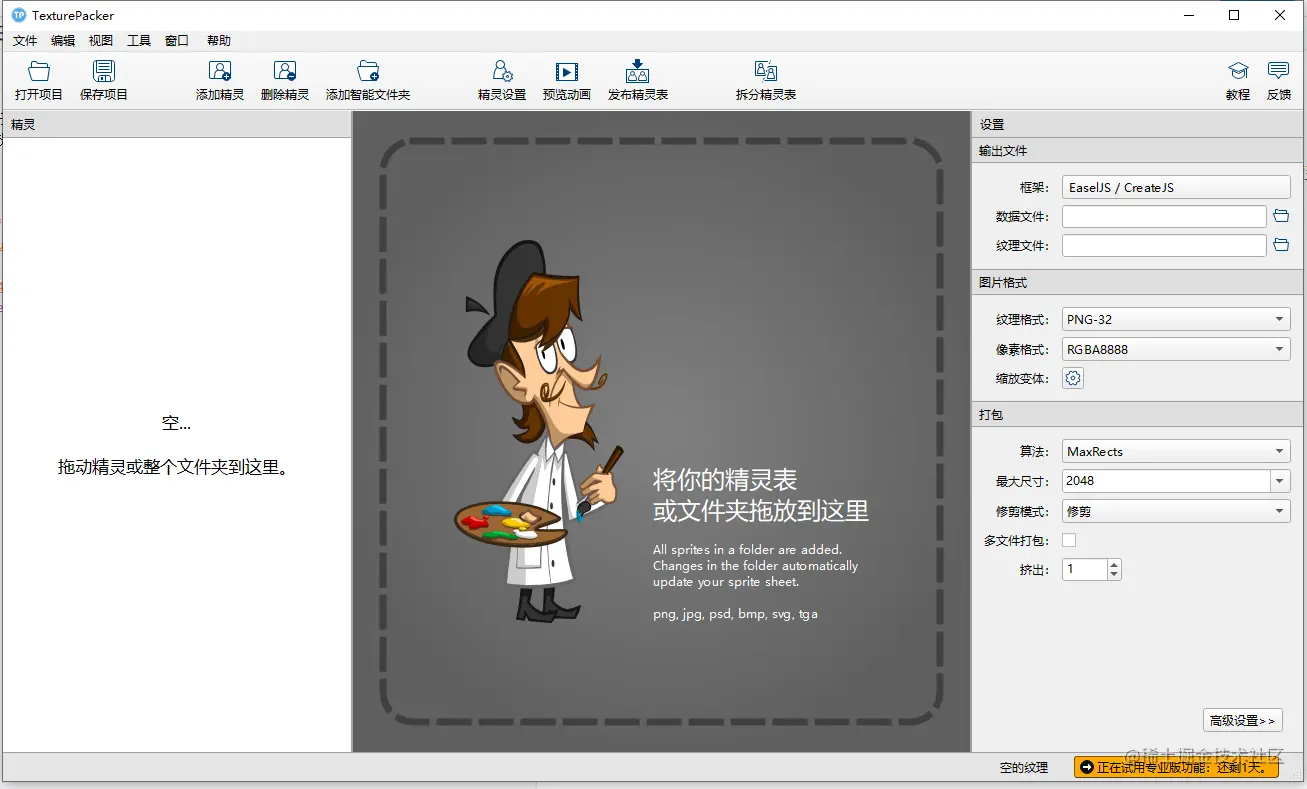
Task: Open the 工具 menu
Action: click(139, 41)
